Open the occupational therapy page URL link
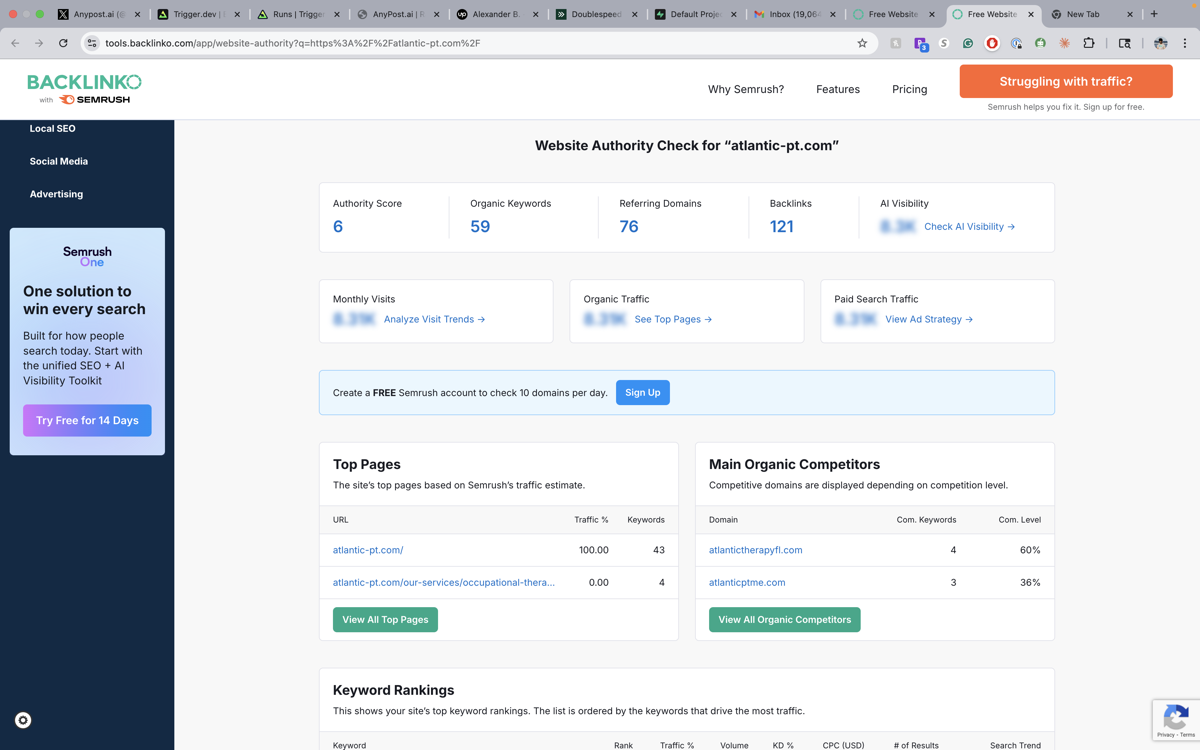1200x750 pixels. [444, 582]
